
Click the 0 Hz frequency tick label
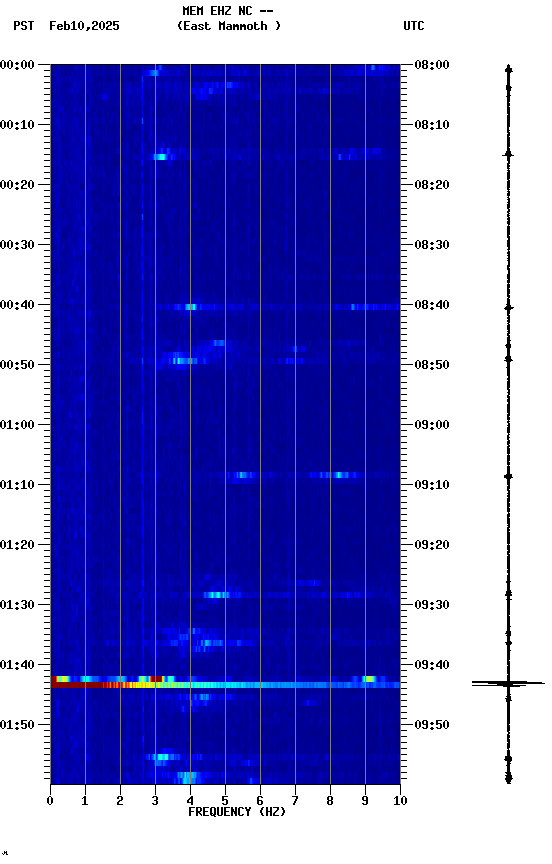click(50, 801)
